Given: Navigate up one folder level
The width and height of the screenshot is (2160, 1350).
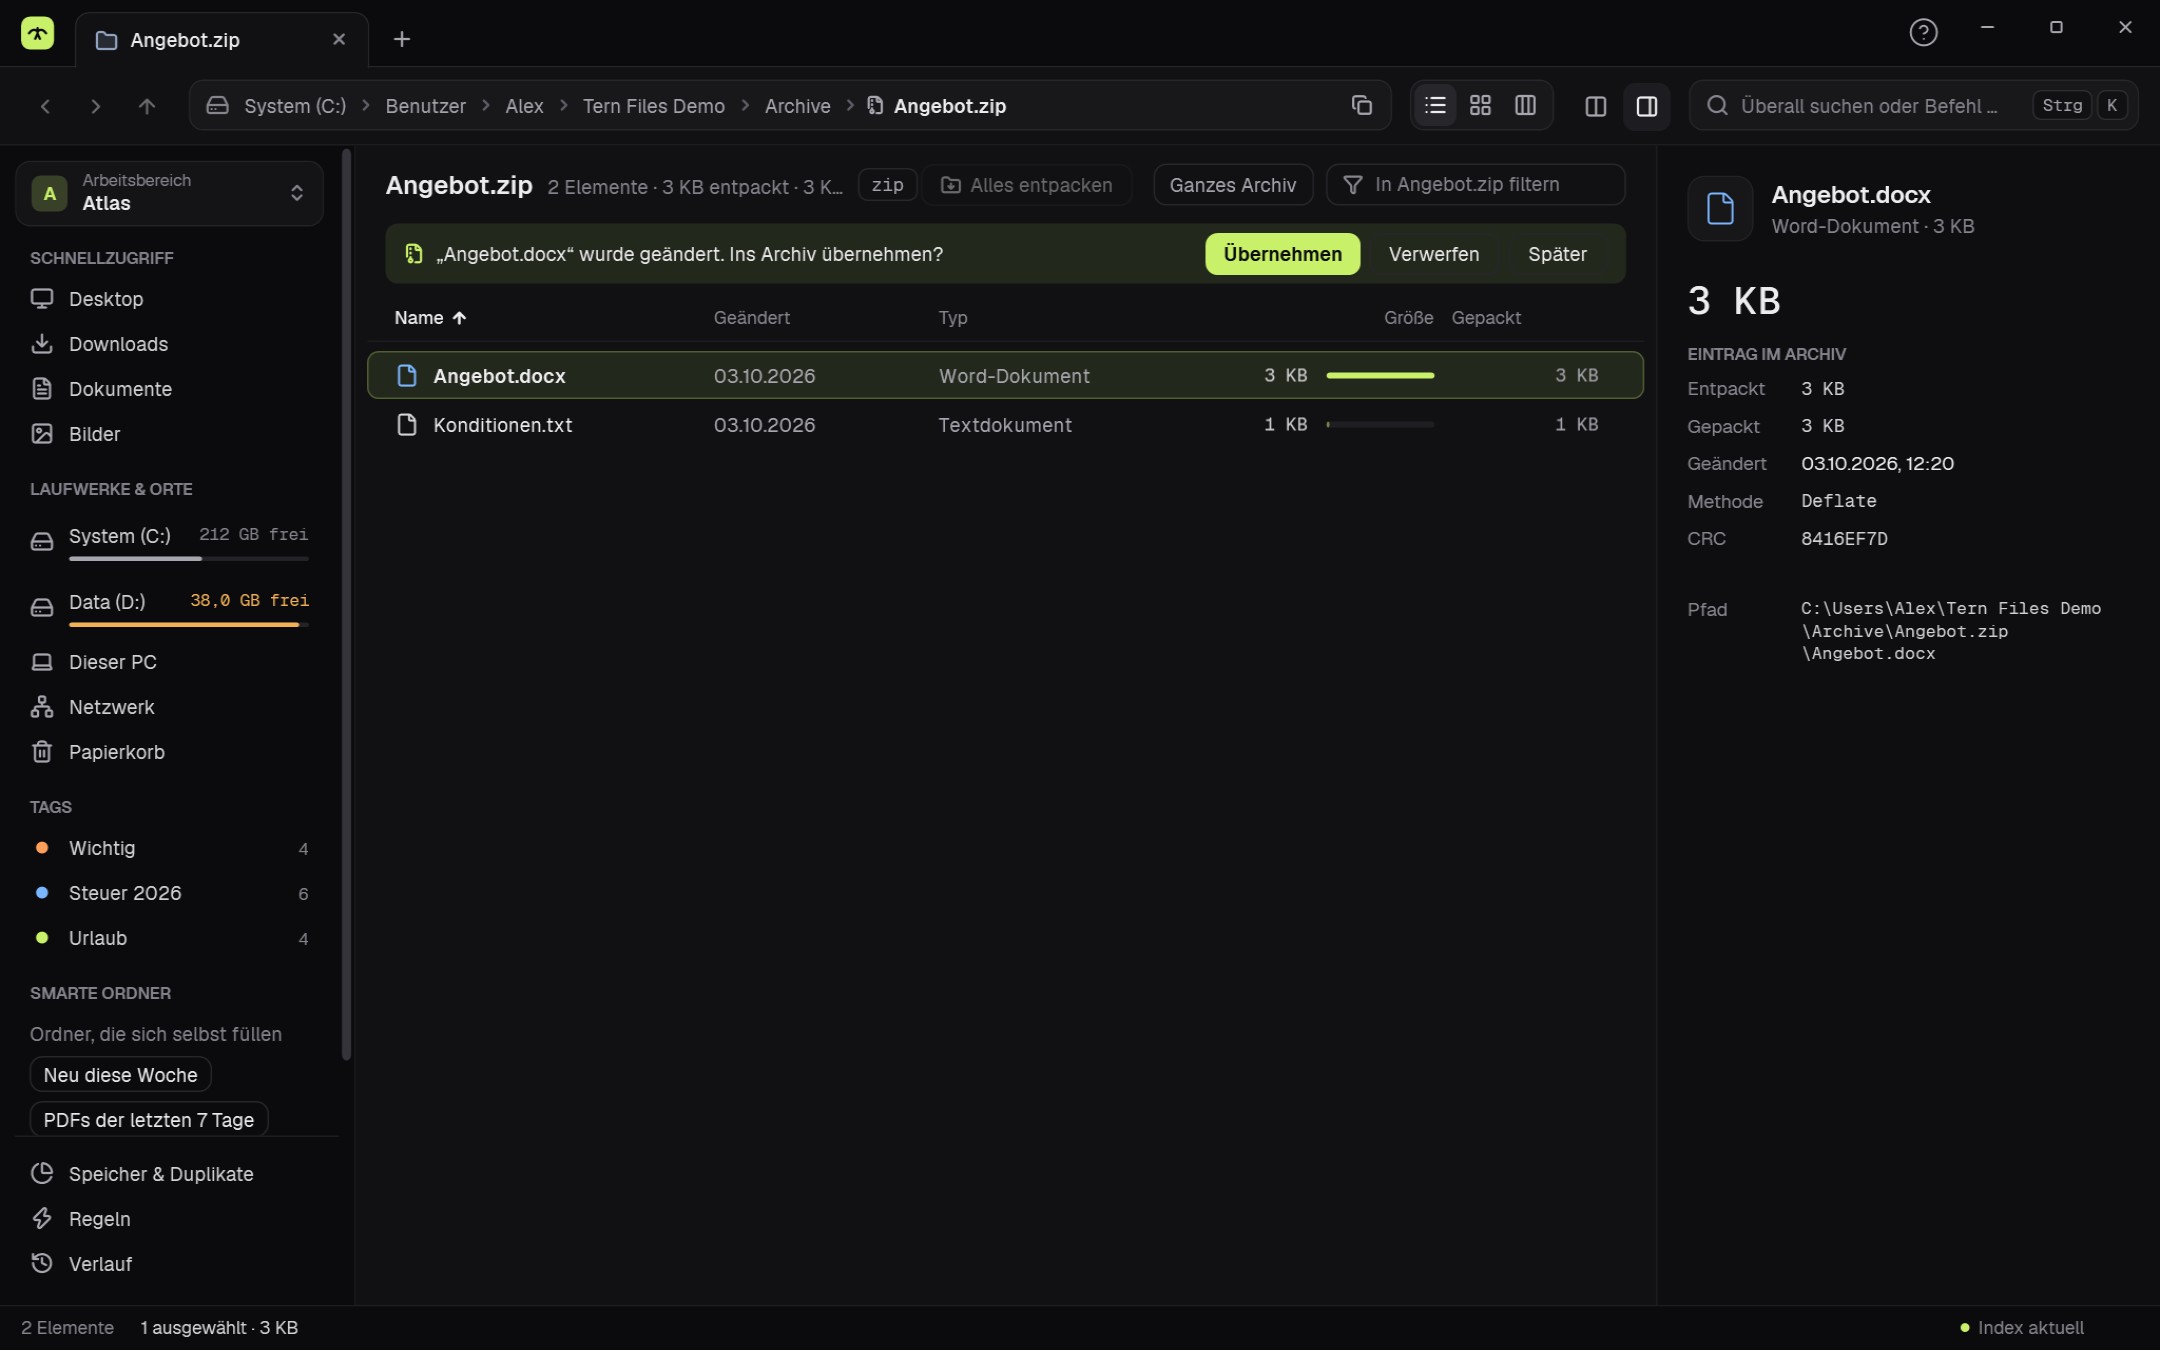Looking at the screenshot, I should pyautogui.click(x=147, y=106).
